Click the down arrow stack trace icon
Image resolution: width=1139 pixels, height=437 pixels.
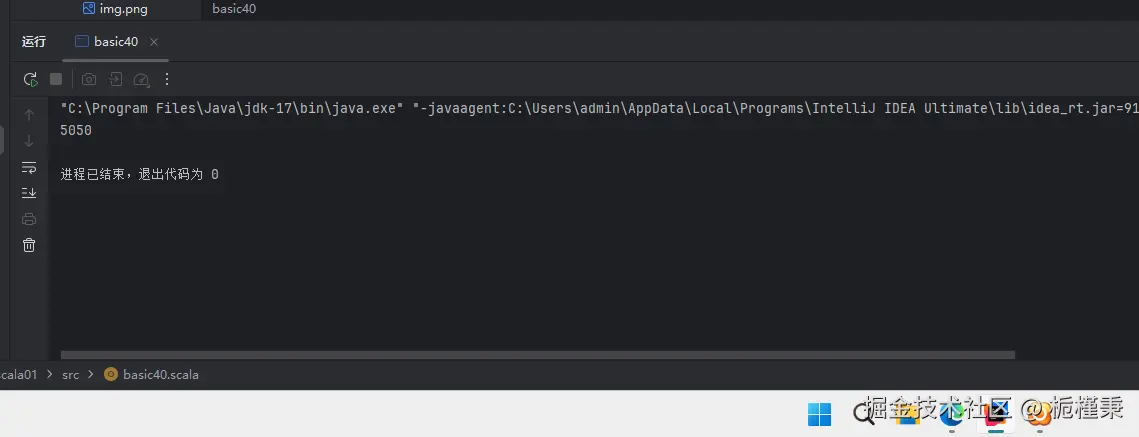tap(29, 141)
